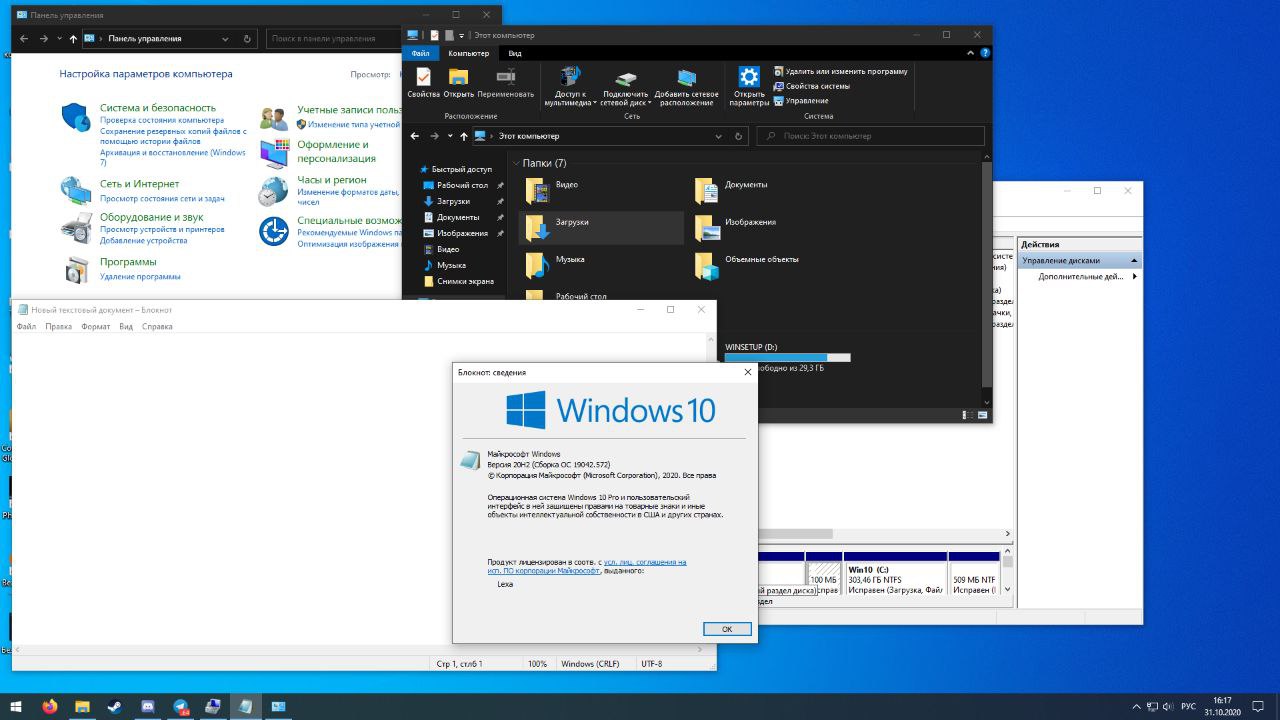Open the Видео folder icon
This screenshot has width=1280, height=720.
(x=537, y=190)
